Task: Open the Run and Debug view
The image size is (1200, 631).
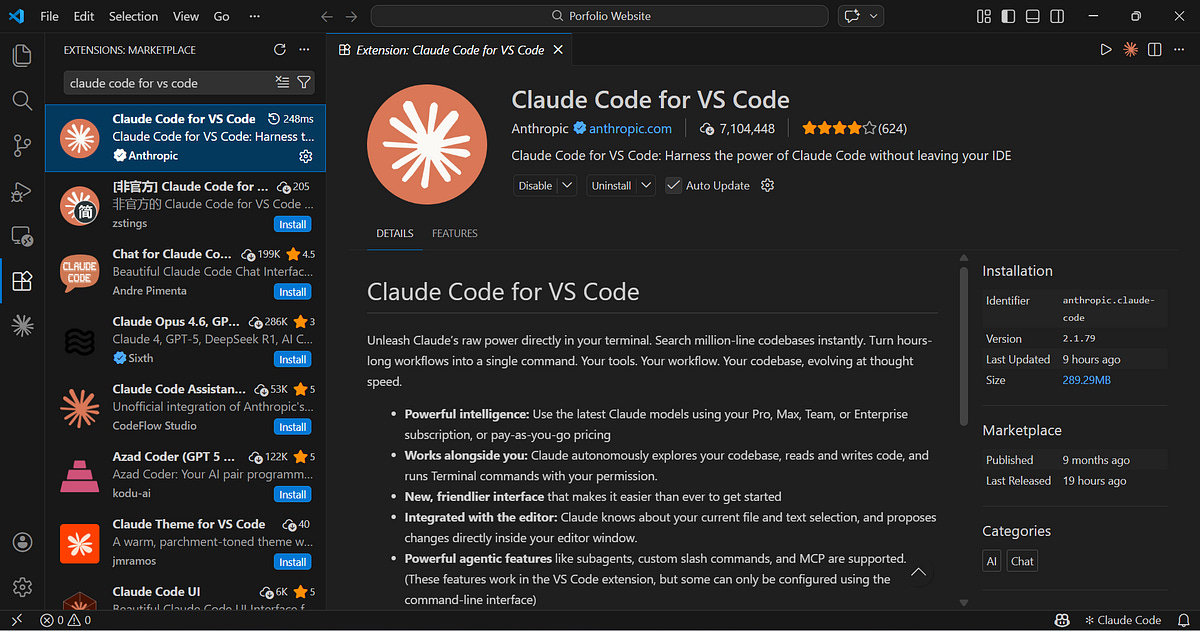Action: coord(22,191)
